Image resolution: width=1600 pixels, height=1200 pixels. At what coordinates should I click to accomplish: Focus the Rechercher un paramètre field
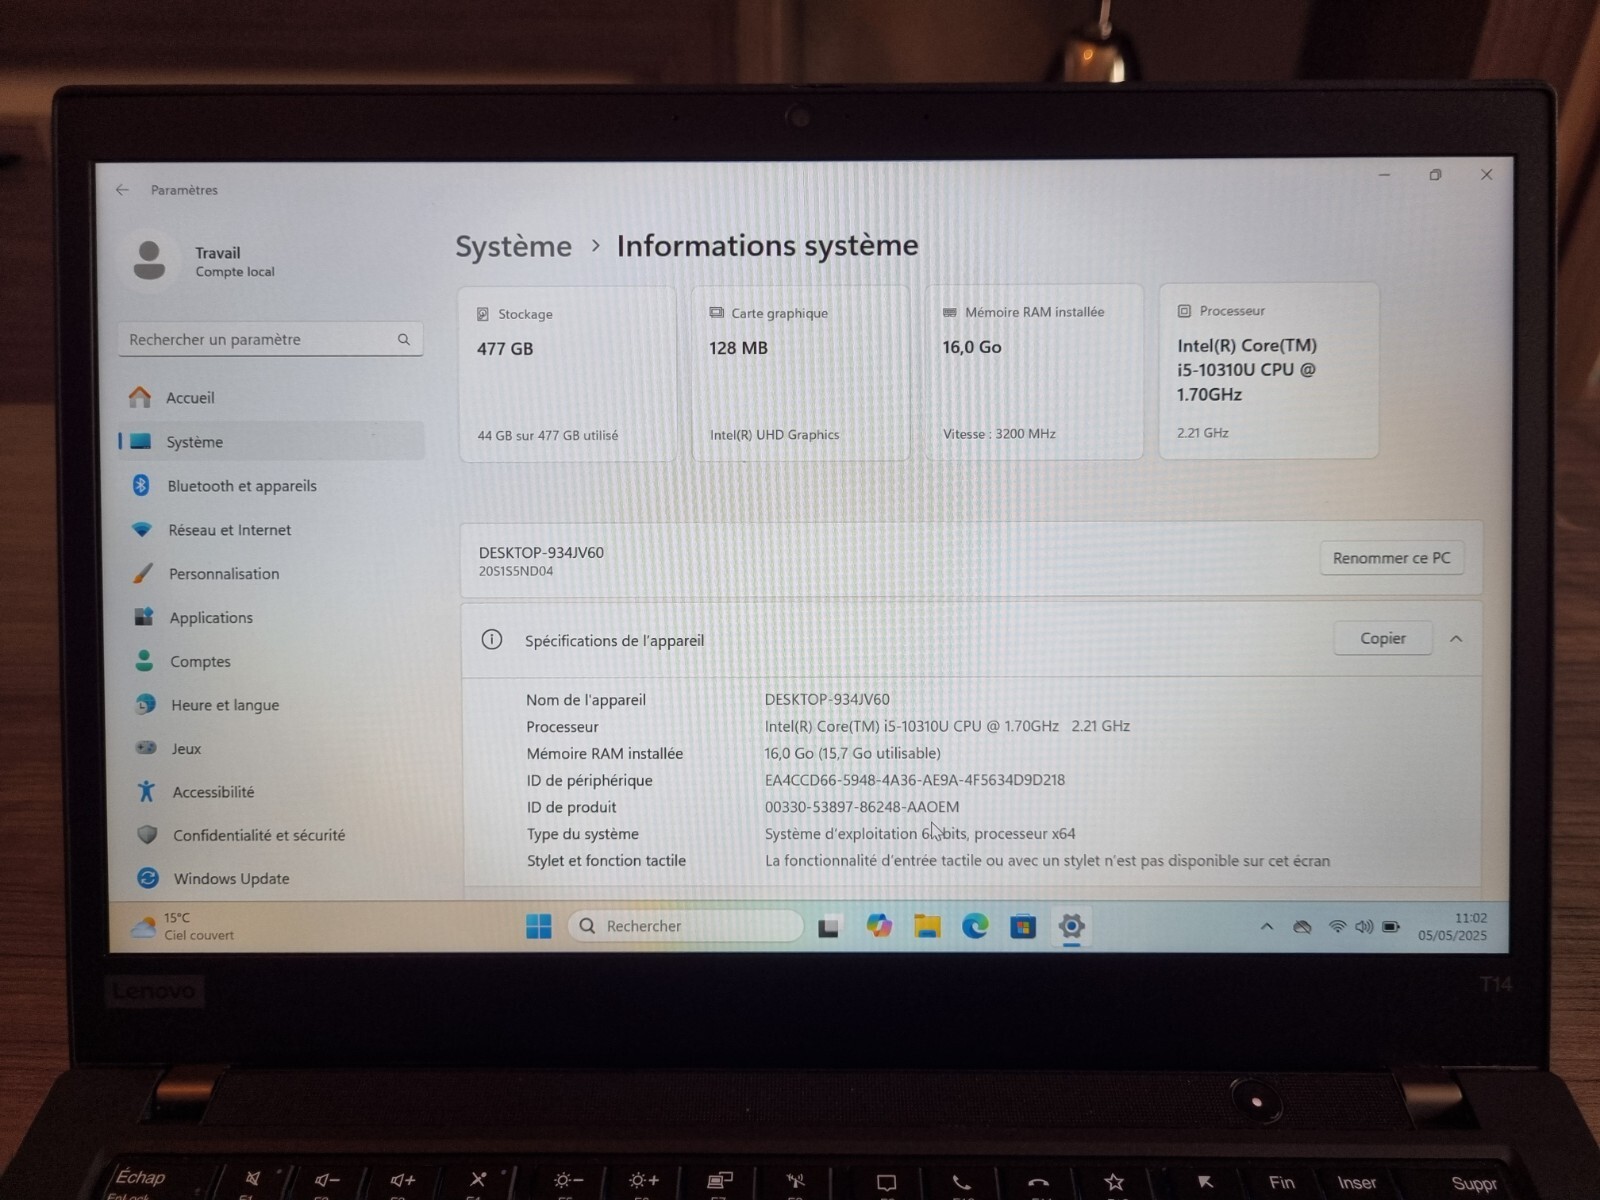[270, 340]
